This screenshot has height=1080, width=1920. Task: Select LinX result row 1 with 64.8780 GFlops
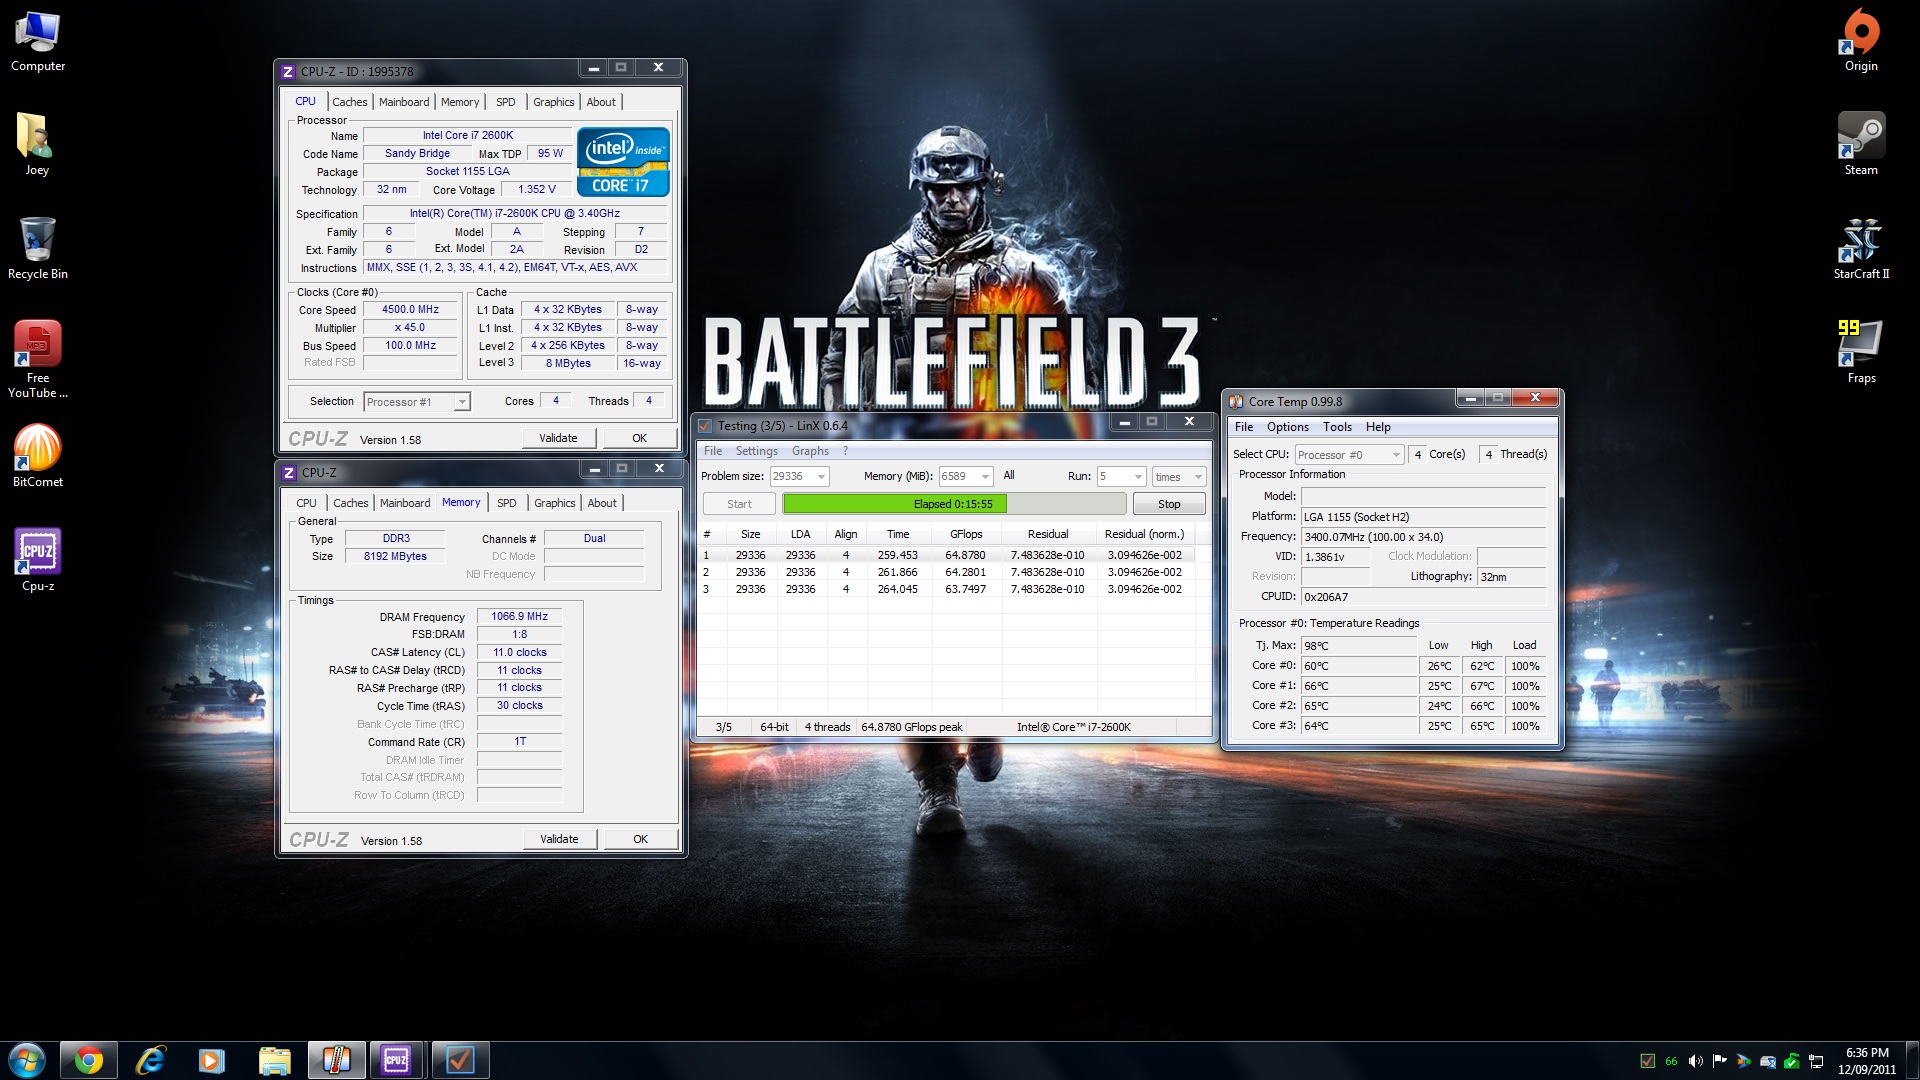click(954, 555)
